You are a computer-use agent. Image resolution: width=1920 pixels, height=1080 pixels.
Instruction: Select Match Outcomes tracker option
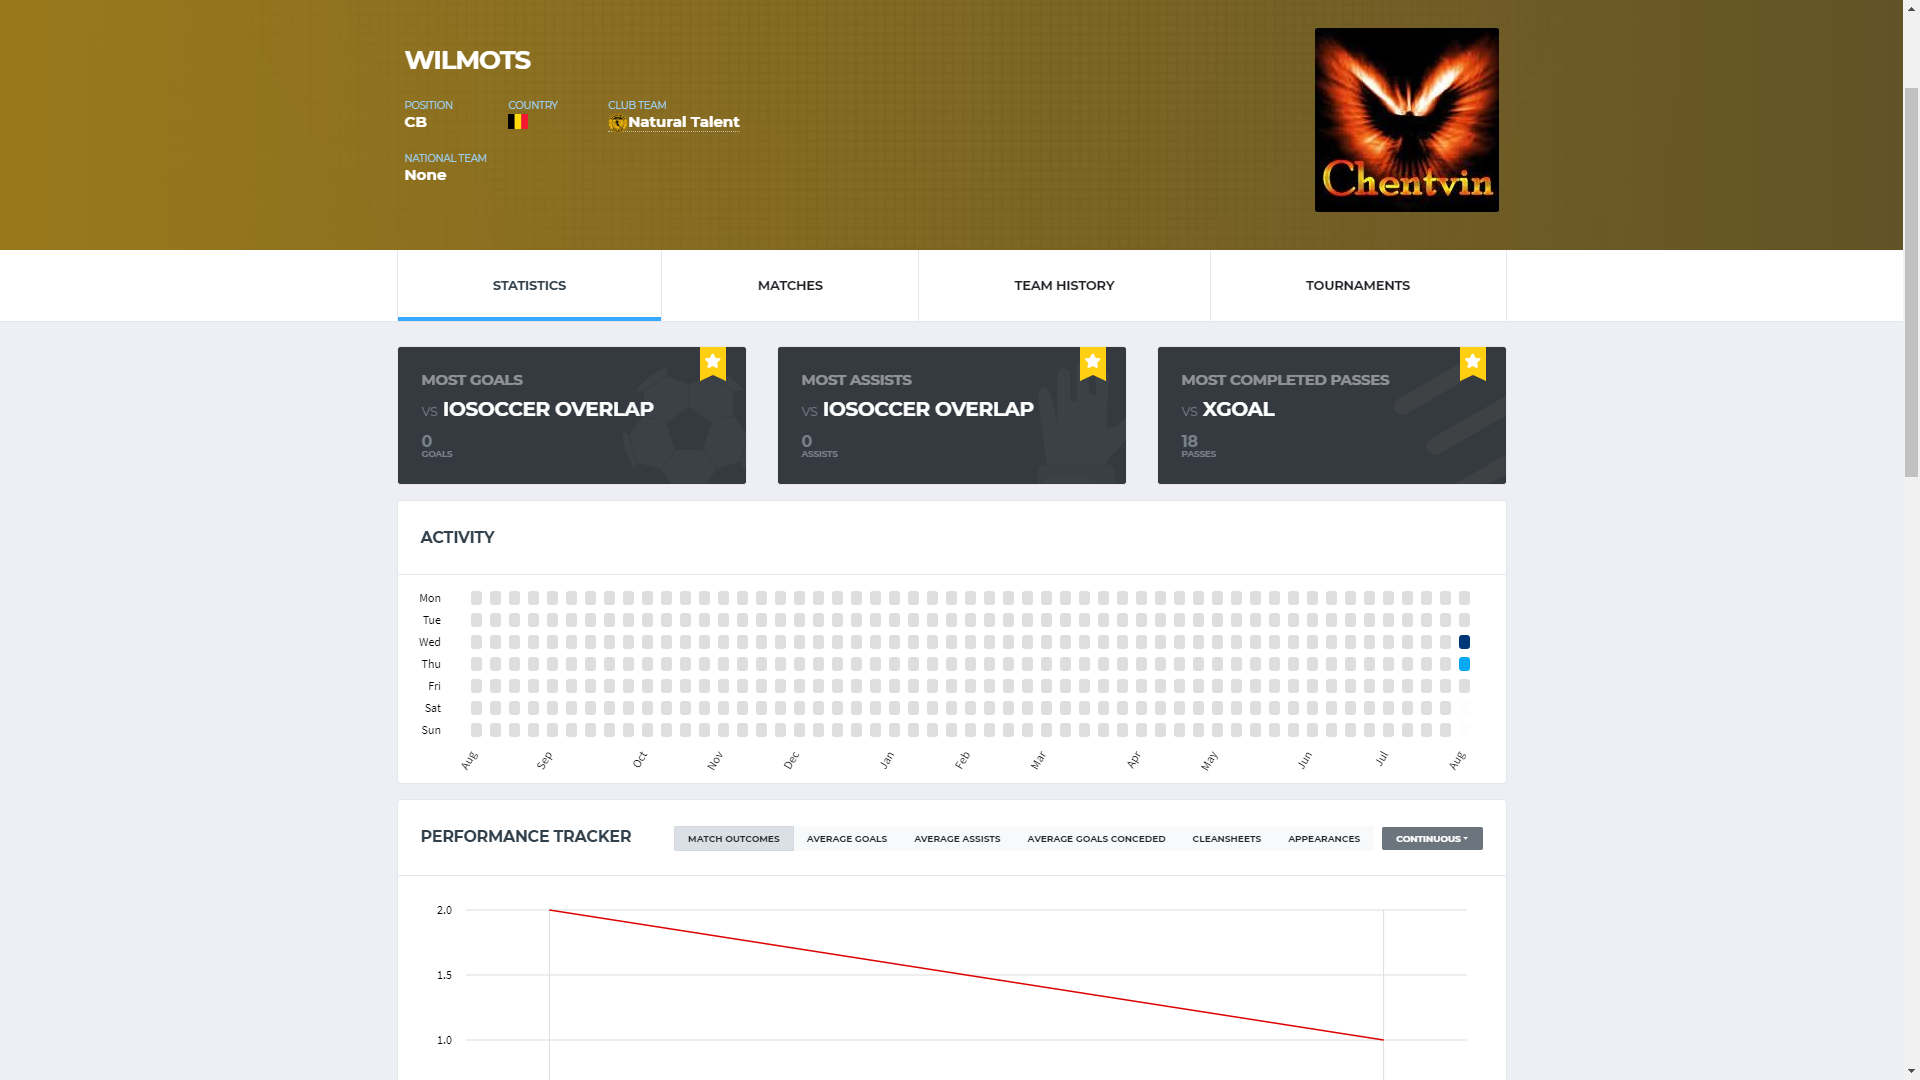733,839
